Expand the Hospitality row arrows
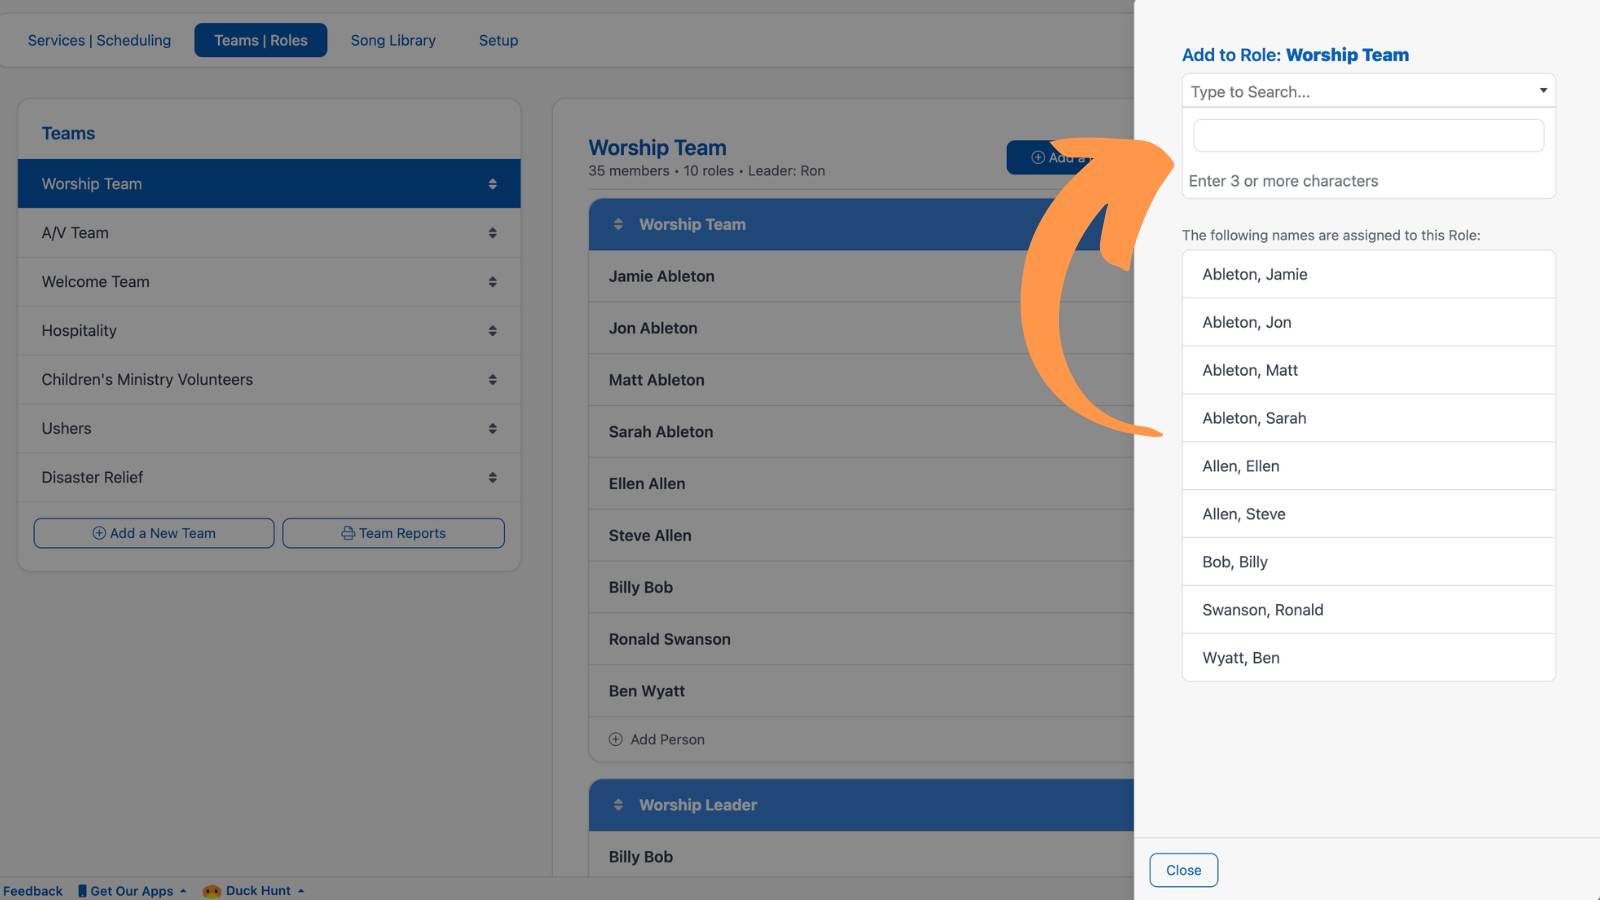The width and height of the screenshot is (1600, 900). click(492, 331)
